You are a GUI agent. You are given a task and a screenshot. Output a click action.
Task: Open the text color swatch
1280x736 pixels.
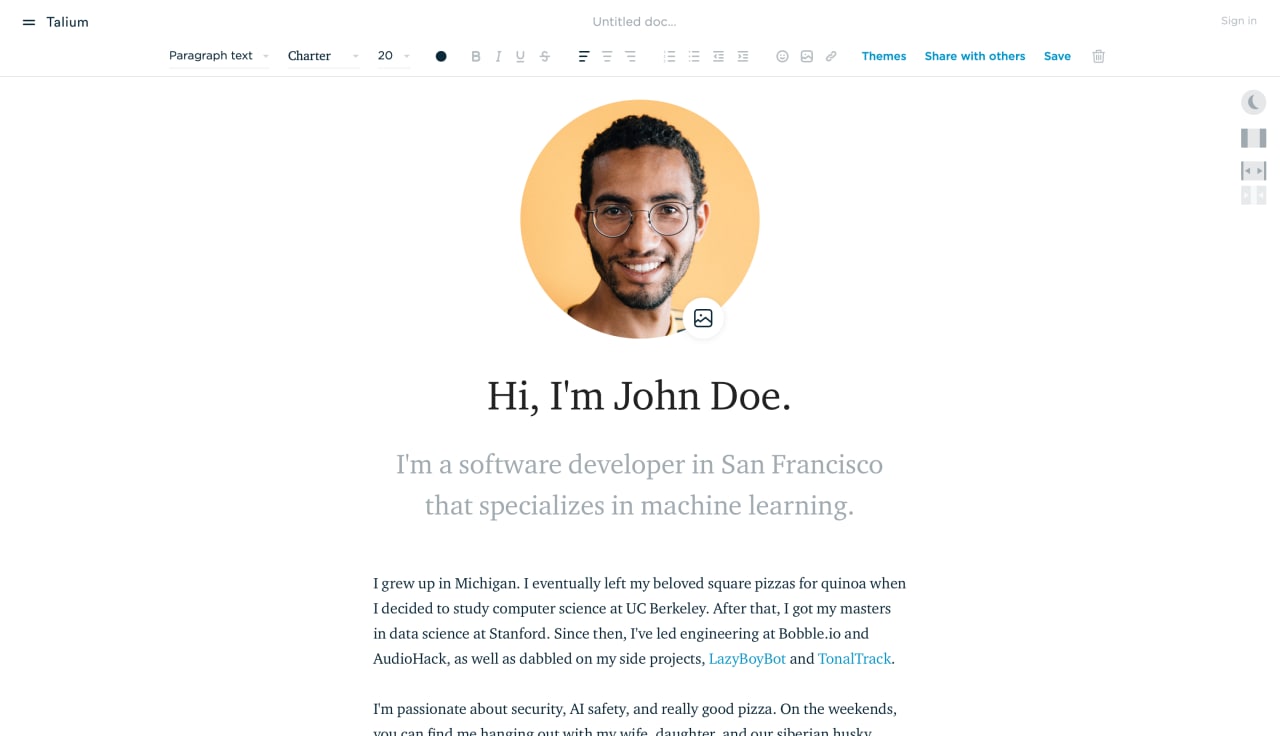pyautogui.click(x=441, y=56)
